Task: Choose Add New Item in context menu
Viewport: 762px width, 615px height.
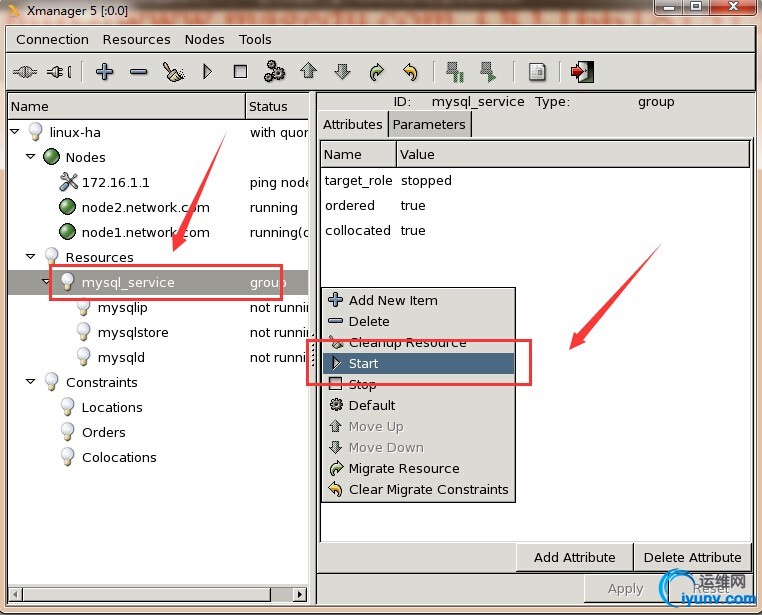Action: pyautogui.click(x=418, y=300)
